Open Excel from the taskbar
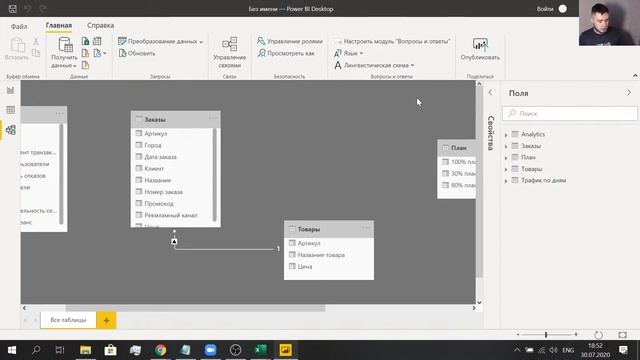The image size is (640, 360). point(260,350)
